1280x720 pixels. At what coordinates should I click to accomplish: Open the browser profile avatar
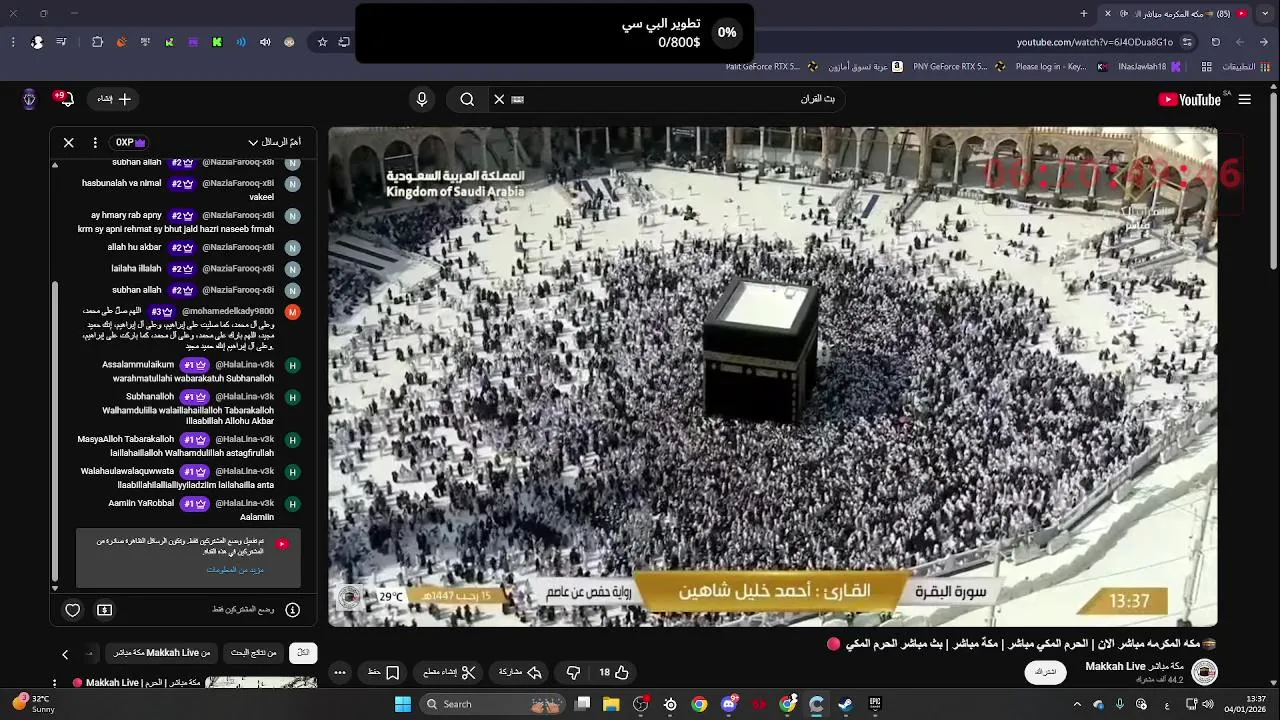[37, 42]
